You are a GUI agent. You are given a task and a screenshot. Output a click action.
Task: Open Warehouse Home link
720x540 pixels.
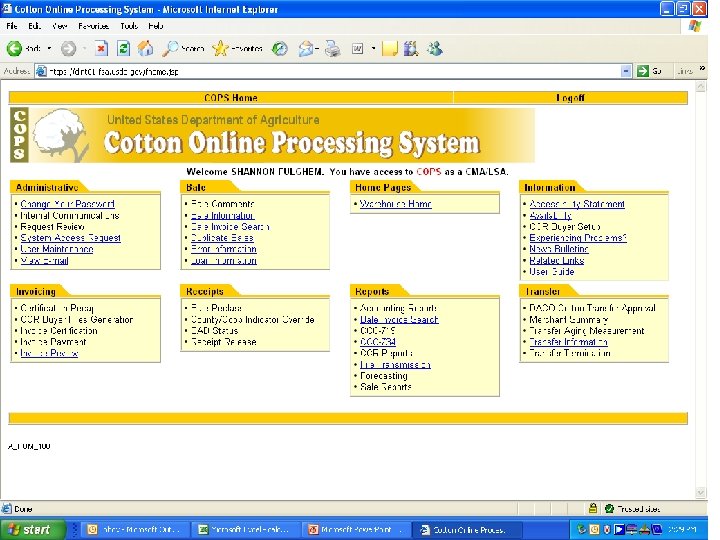[x=396, y=204]
